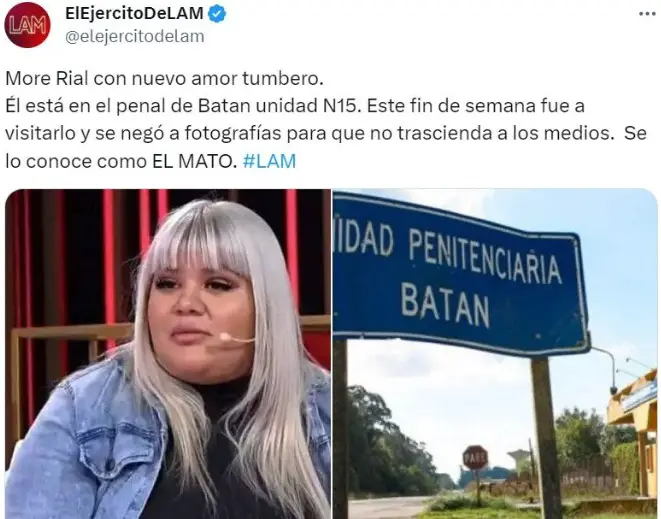The height and width of the screenshot is (519, 661).
Task: Click the word 'BATAN' on the sign
Action: [x=445, y=304]
